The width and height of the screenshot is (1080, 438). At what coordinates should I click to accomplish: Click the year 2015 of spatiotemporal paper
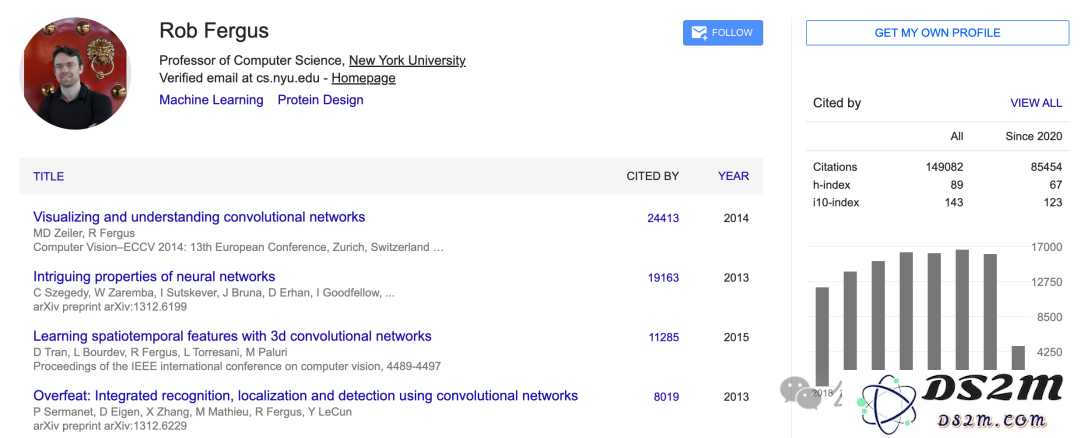click(736, 337)
